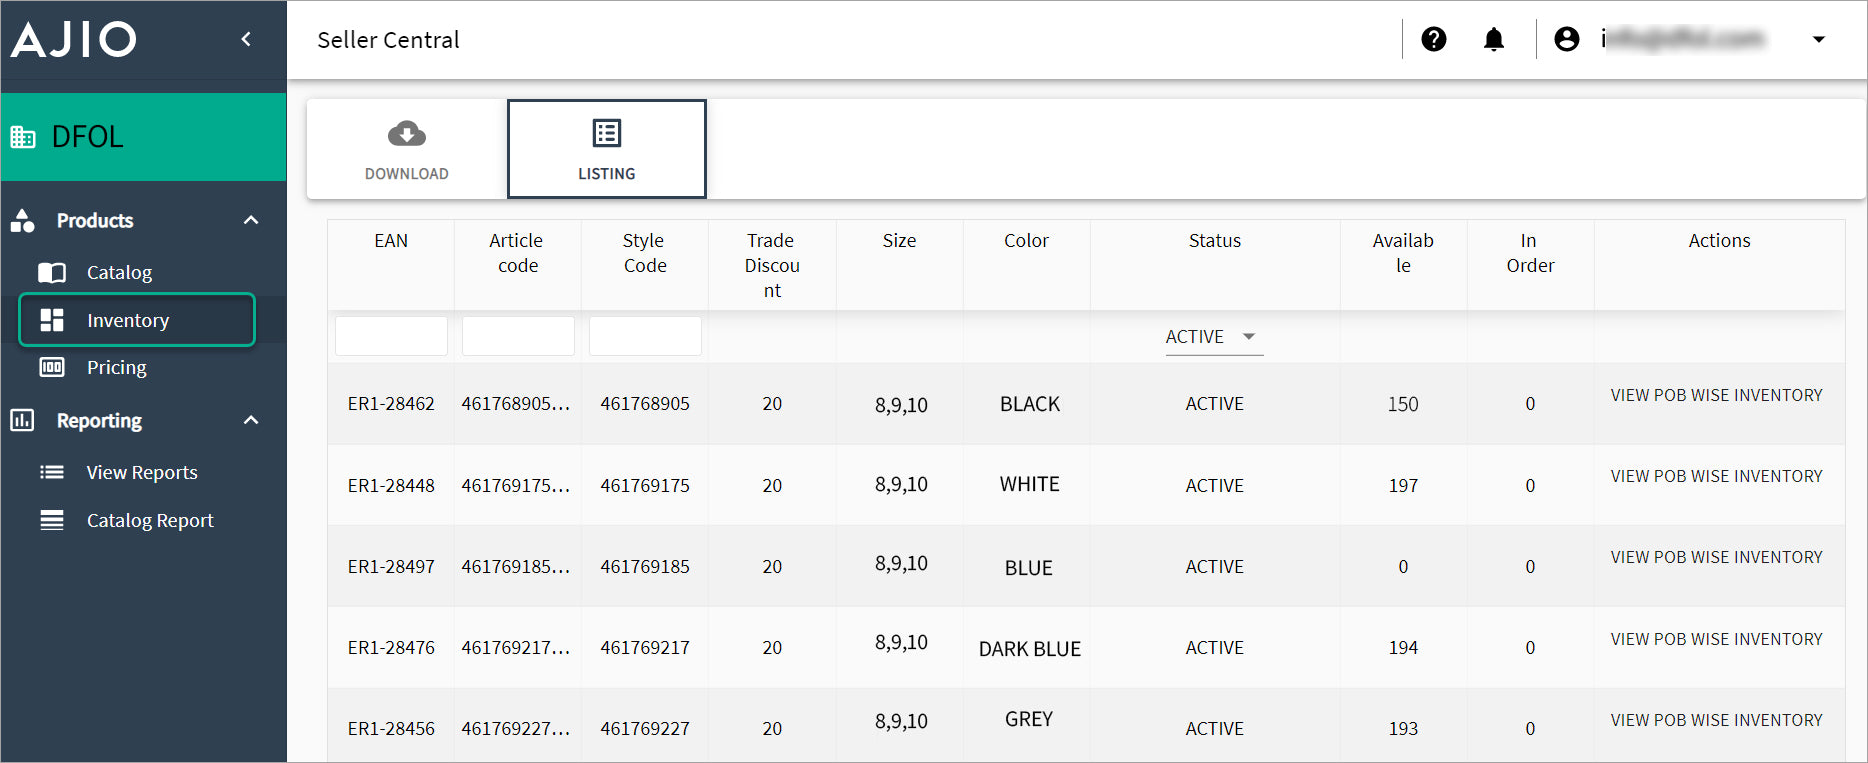Image resolution: width=1868 pixels, height=763 pixels.
Task: Click the user account avatar icon
Action: pos(1566,39)
